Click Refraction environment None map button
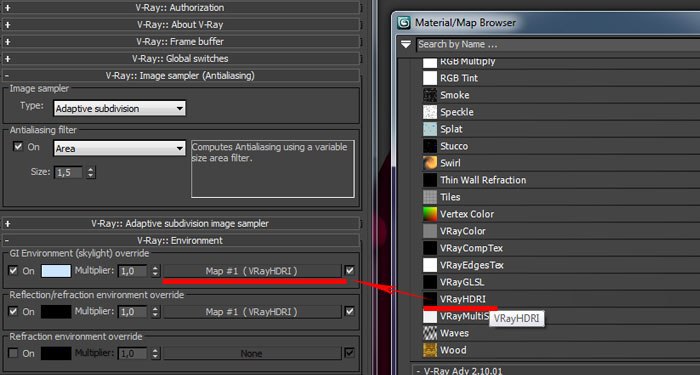 point(252,354)
